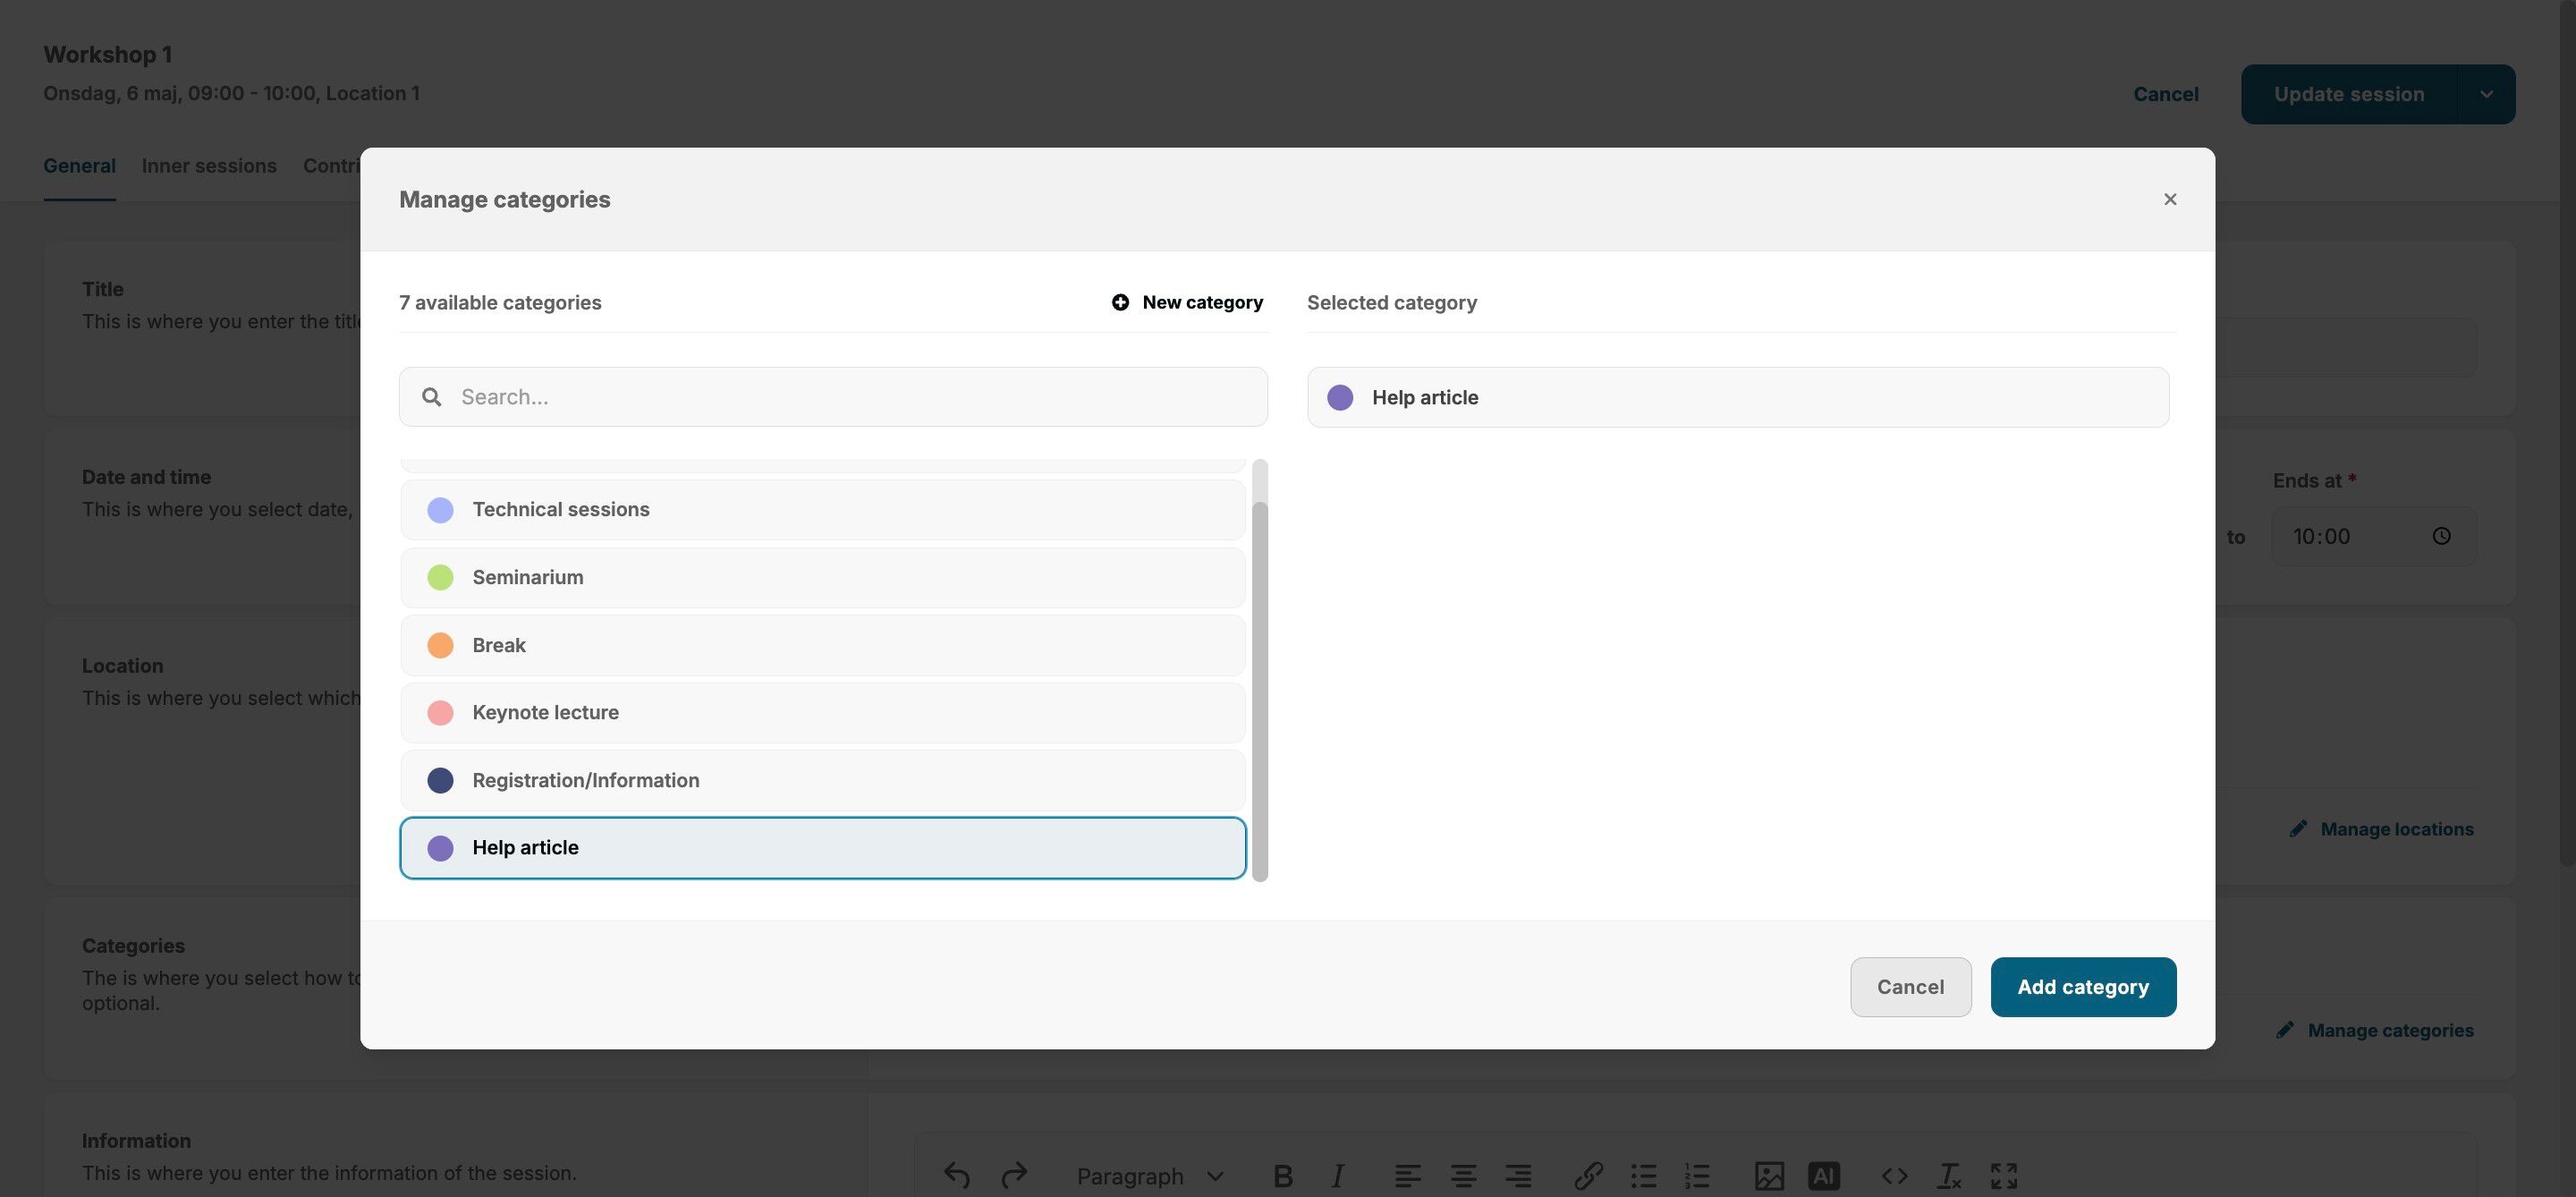Open the Update session split-button arrow
Image resolution: width=2576 pixels, height=1197 pixels.
2485,94
